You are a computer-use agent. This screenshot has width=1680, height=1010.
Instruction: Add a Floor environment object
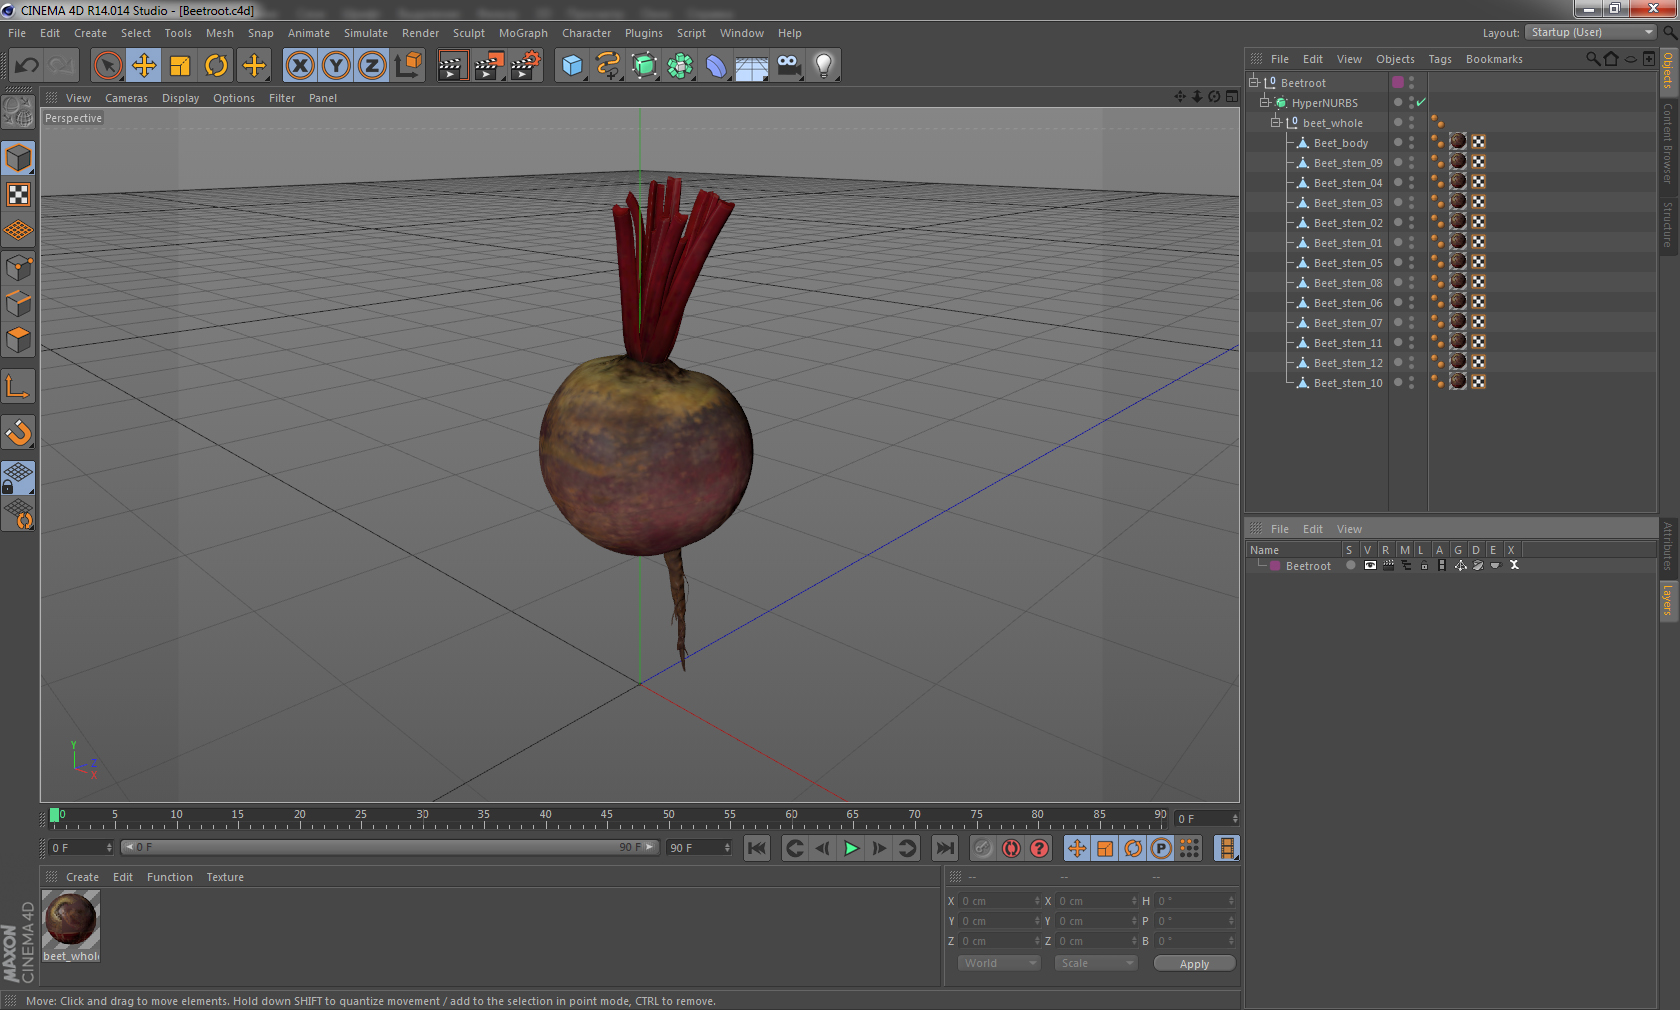[752, 66]
